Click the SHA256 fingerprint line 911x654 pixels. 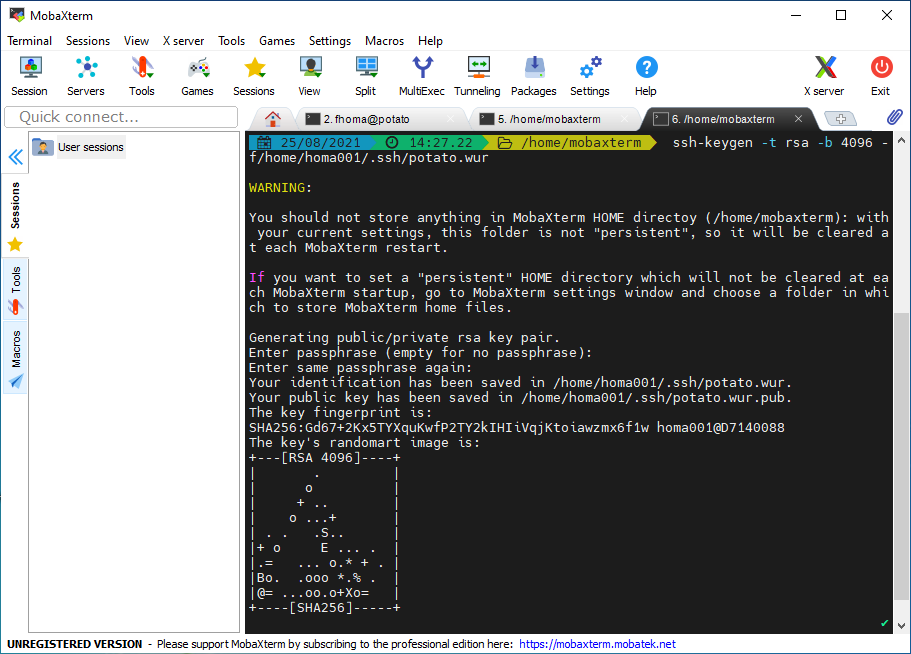[517, 428]
